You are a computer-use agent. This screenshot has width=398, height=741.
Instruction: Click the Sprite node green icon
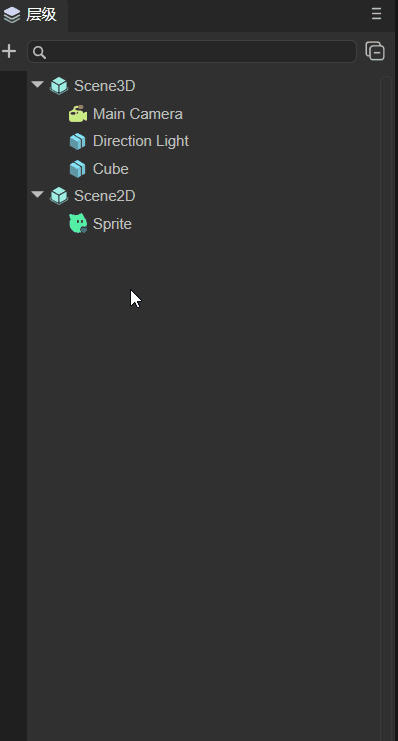pos(78,224)
